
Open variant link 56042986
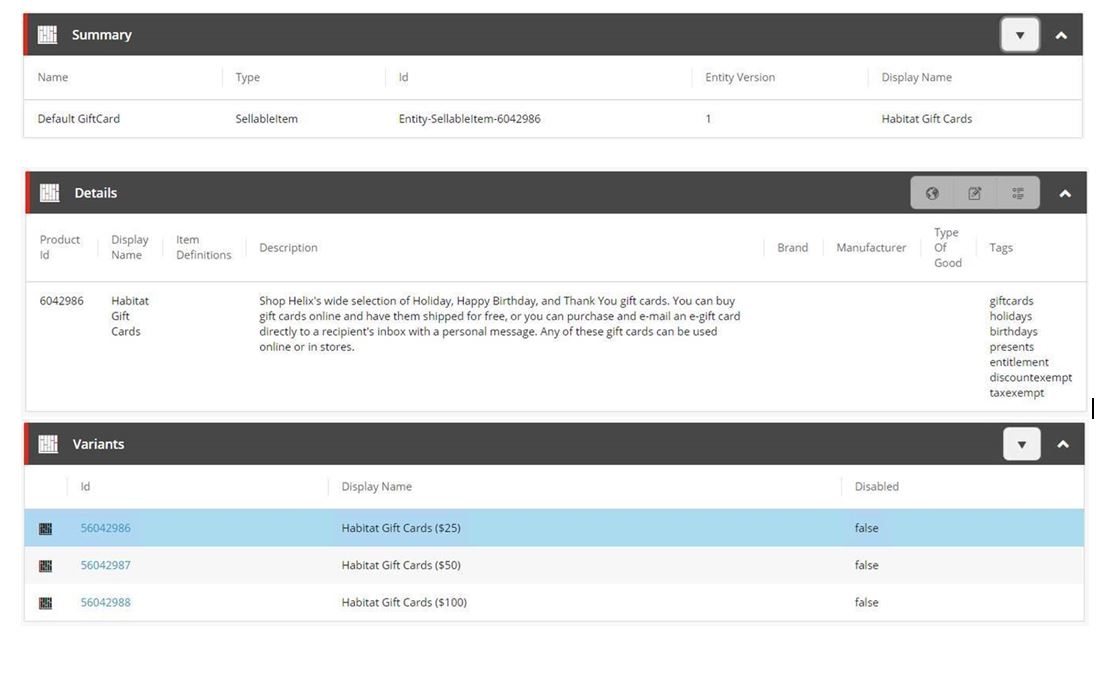click(105, 528)
